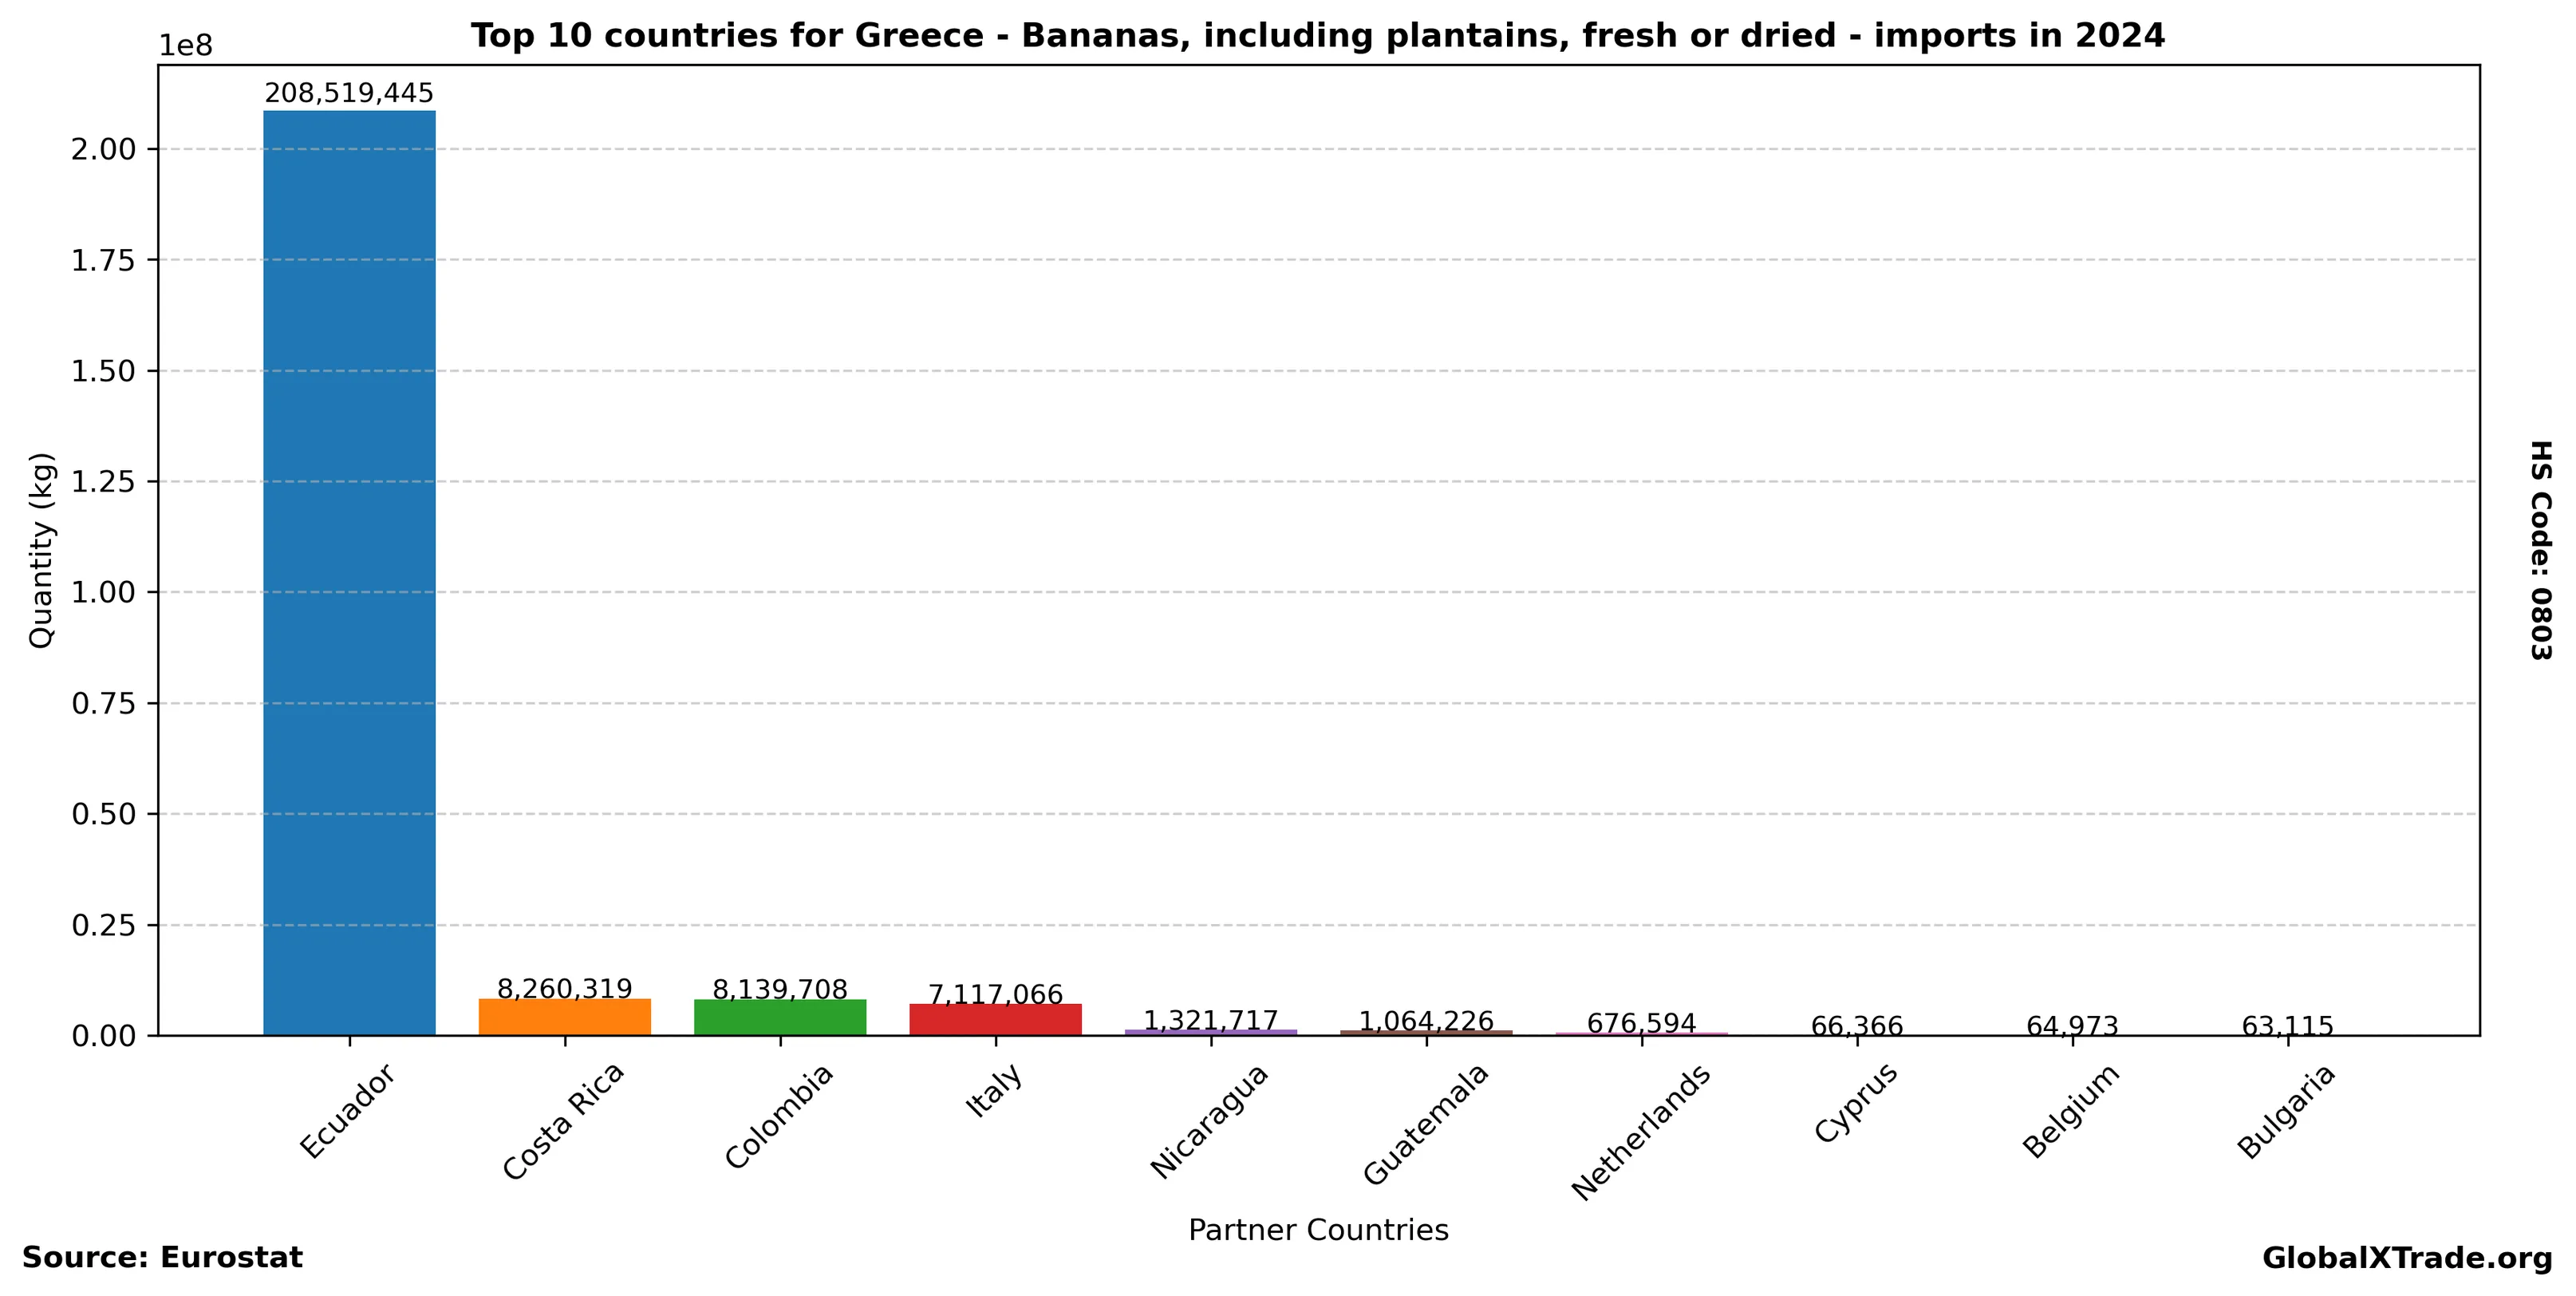Image resolution: width=2576 pixels, height=1296 pixels.
Task: Click the green Colombia bar
Action: [x=780, y=1017]
